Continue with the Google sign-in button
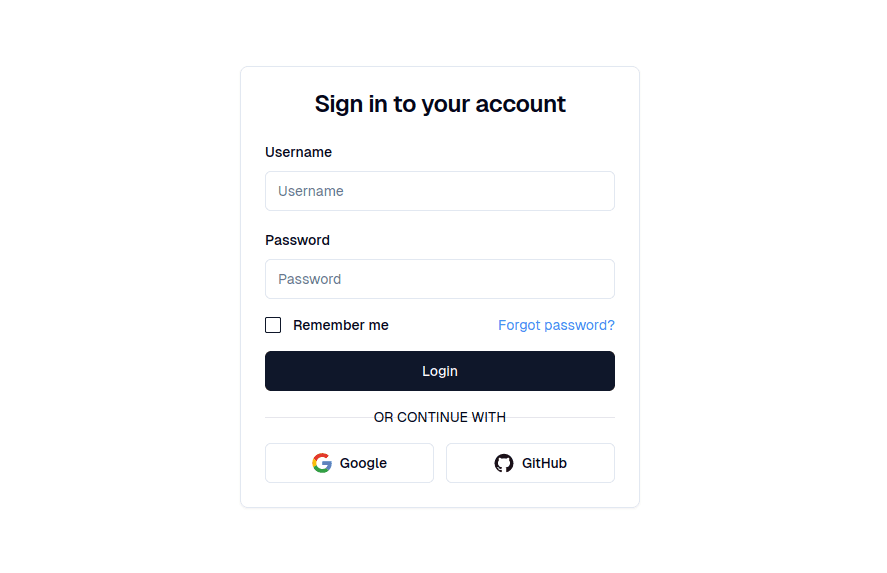The image size is (887, 573). pyautogui.click(x=349, y=463)
